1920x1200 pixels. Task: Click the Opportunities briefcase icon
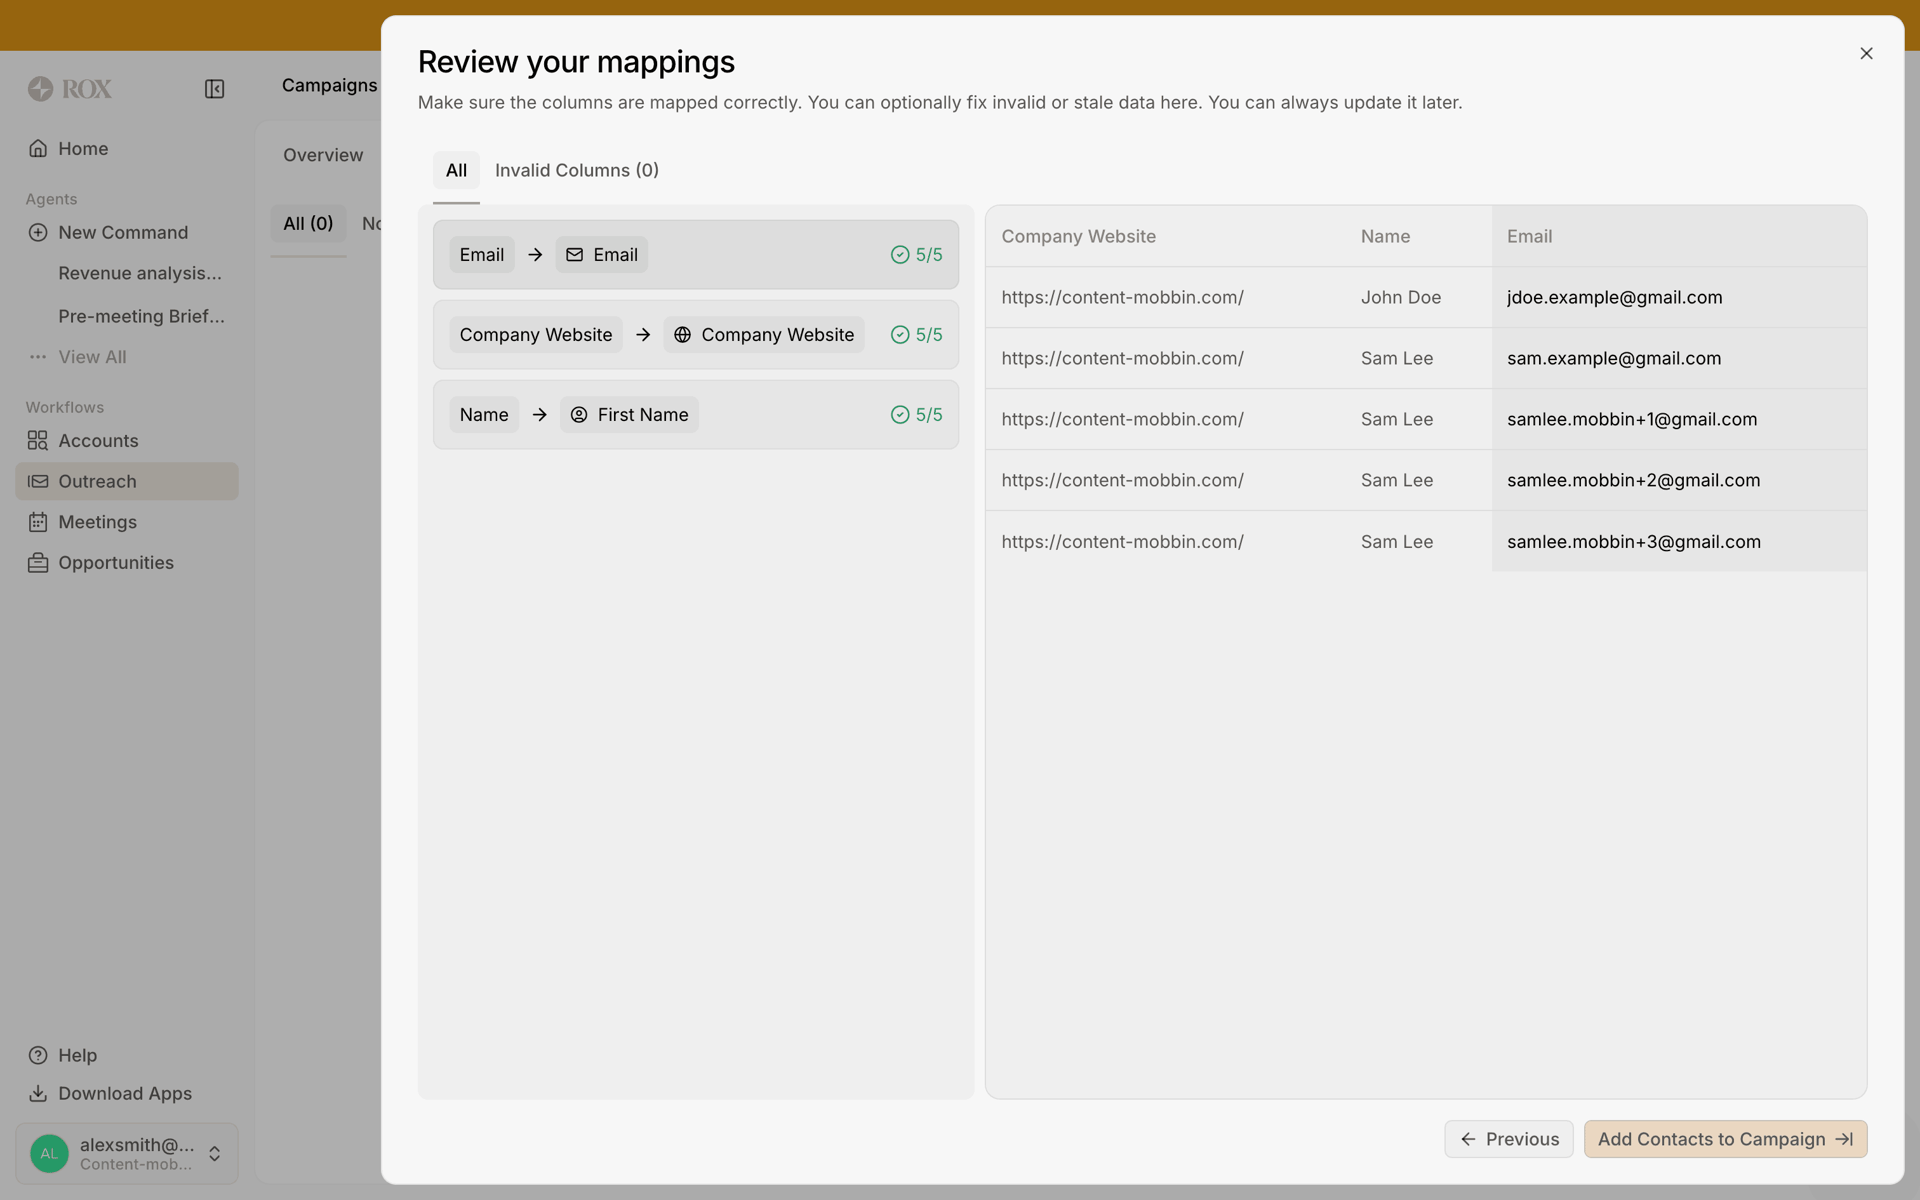point(38,563)
